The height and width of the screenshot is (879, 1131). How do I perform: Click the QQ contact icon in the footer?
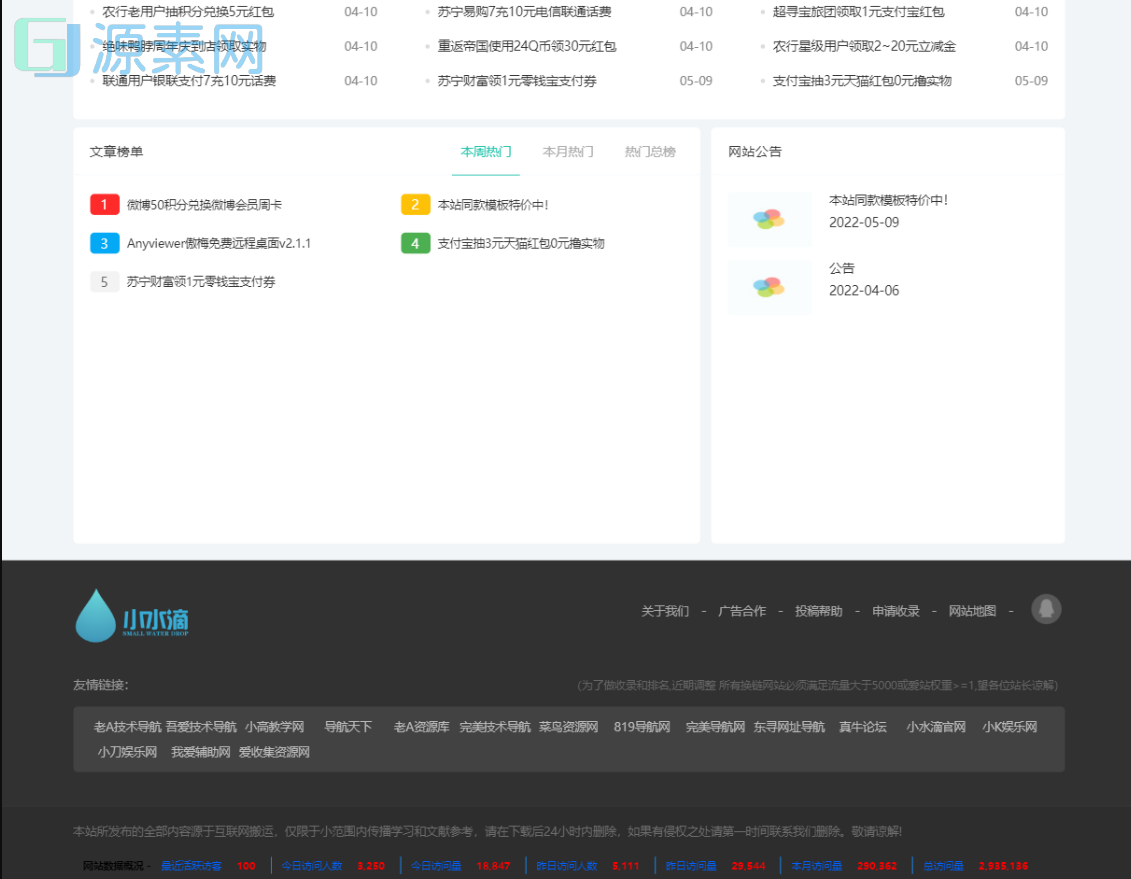[x=1046, y=609]
